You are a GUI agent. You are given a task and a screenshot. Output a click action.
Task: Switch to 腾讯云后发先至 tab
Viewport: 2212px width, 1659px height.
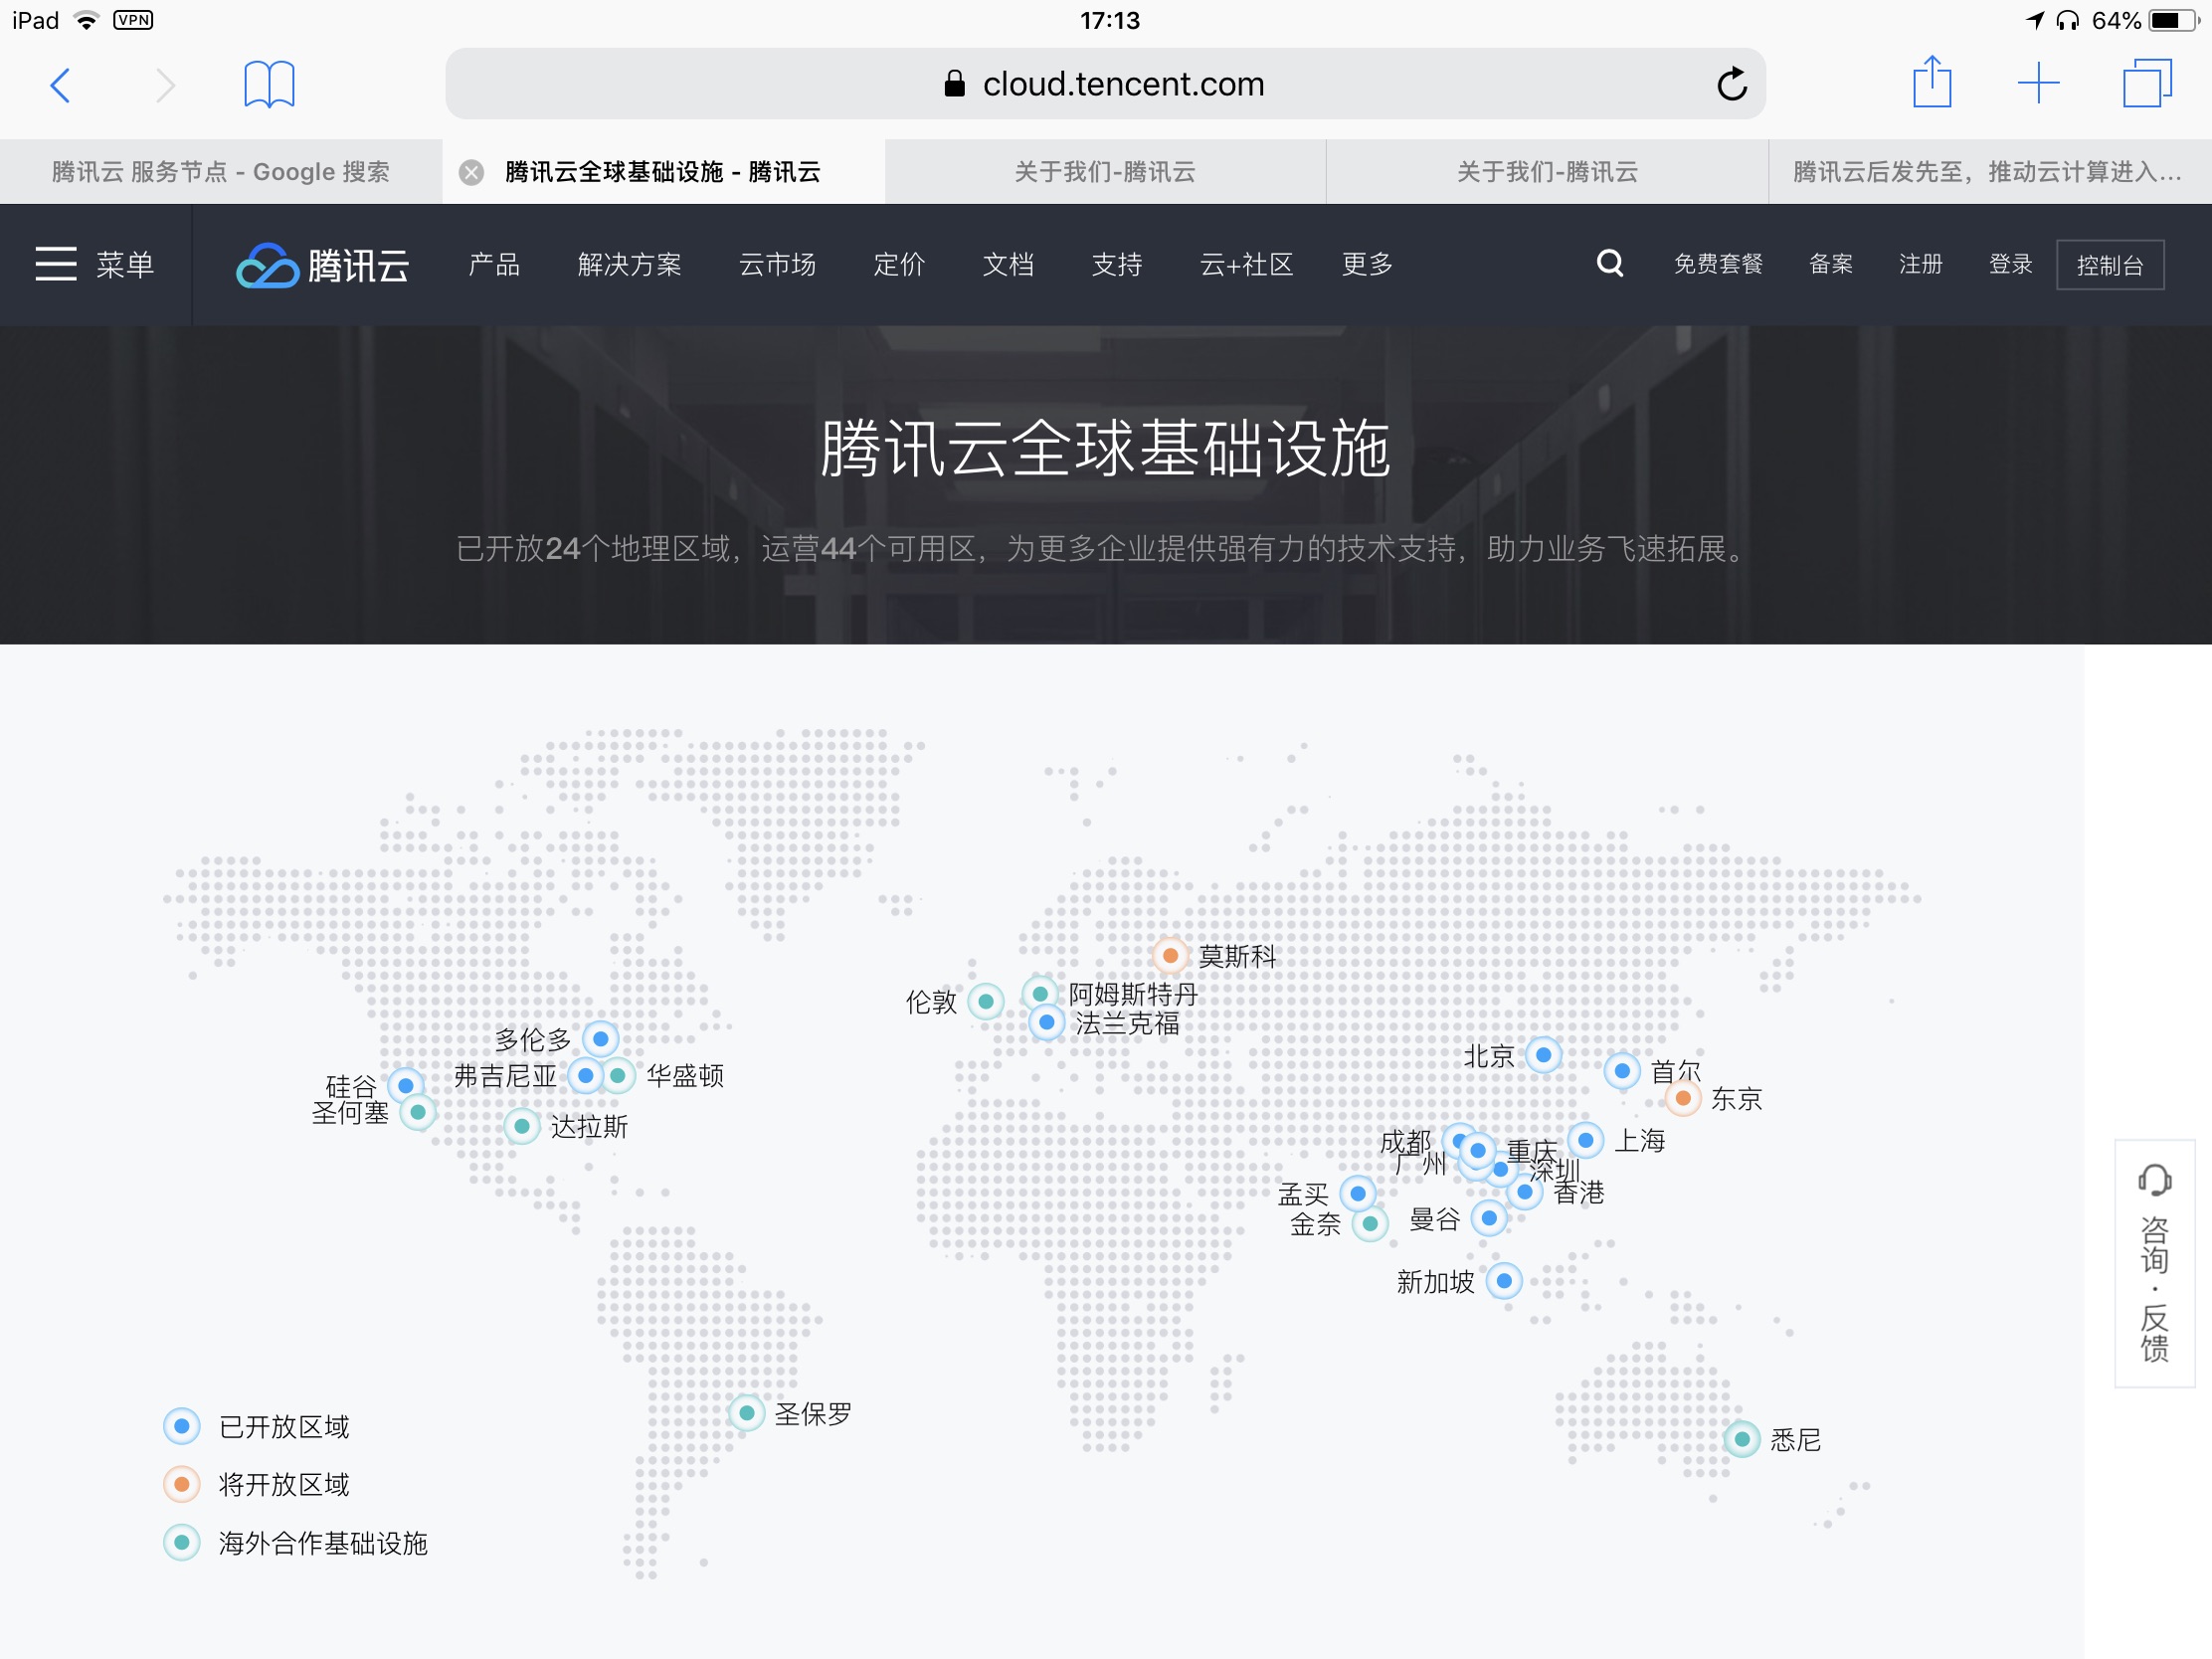pyautogui.click(x=1989, y=172)
